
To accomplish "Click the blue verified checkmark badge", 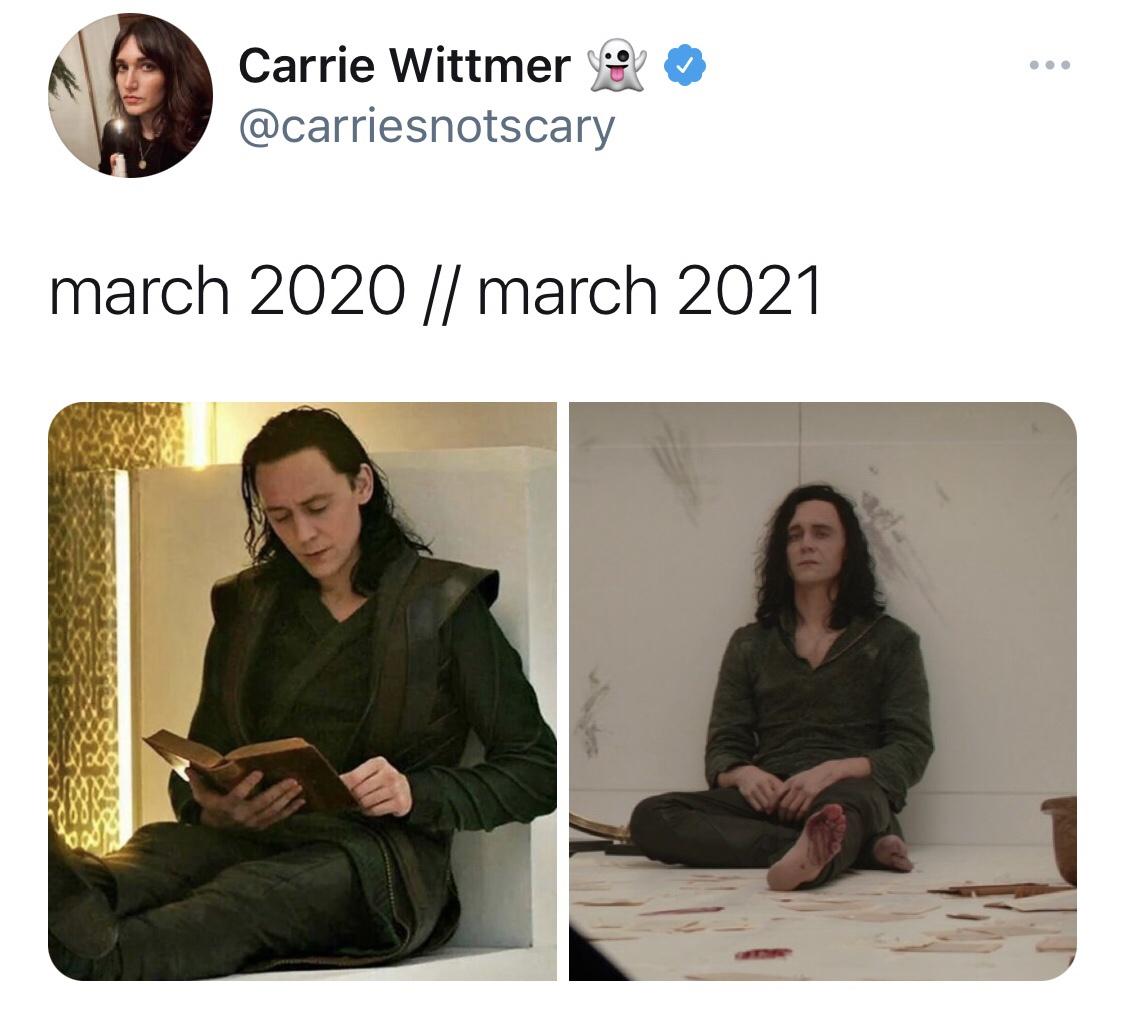I will coord(684,65).
